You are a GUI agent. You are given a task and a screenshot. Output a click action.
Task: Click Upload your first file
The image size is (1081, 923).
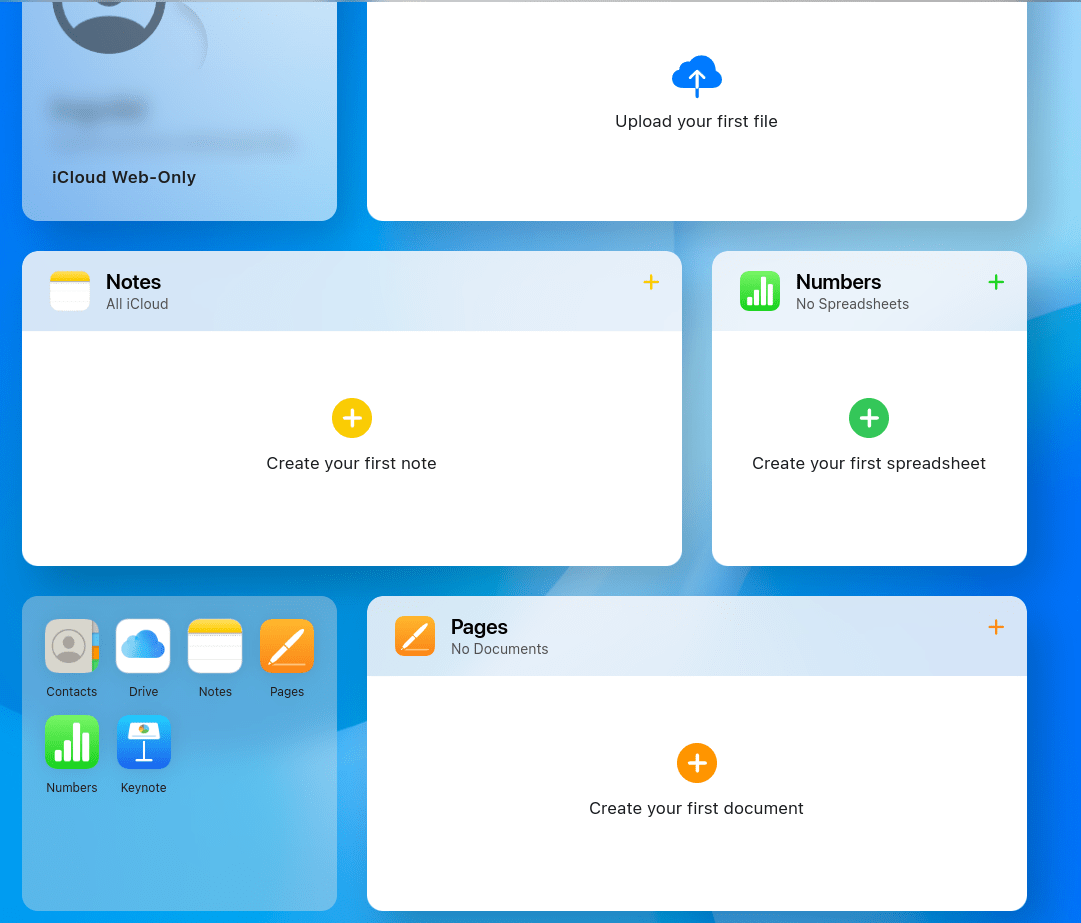[696, 121]
